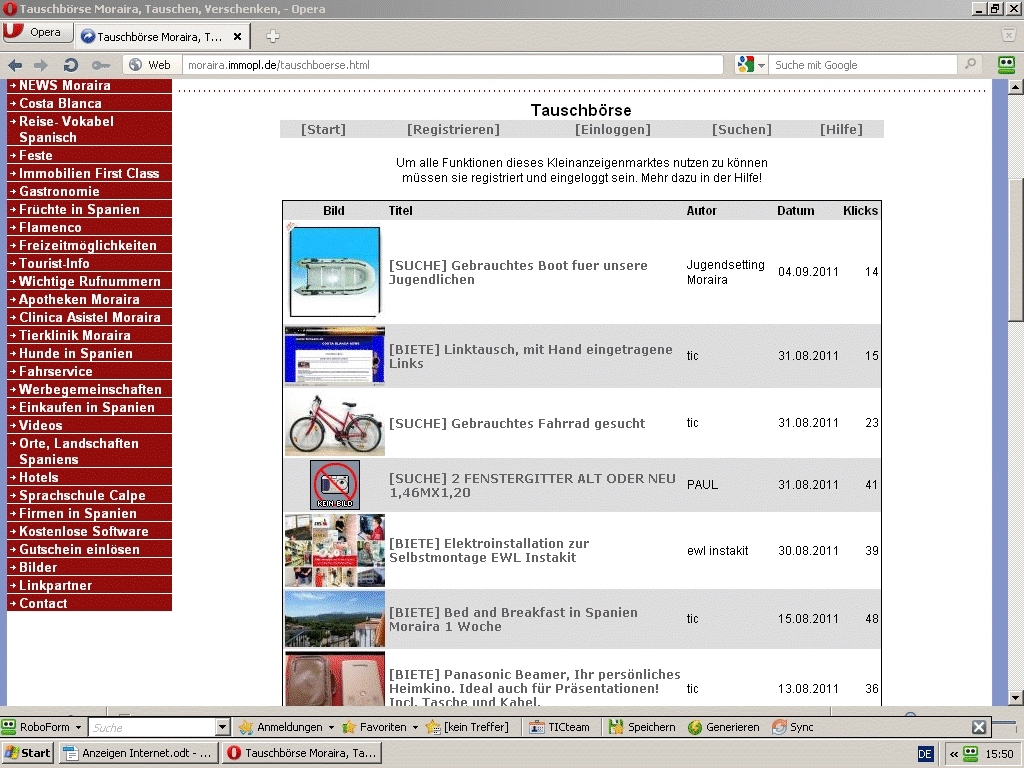
Task: Click the [Registrieren] link
Action: coord(453,129)
